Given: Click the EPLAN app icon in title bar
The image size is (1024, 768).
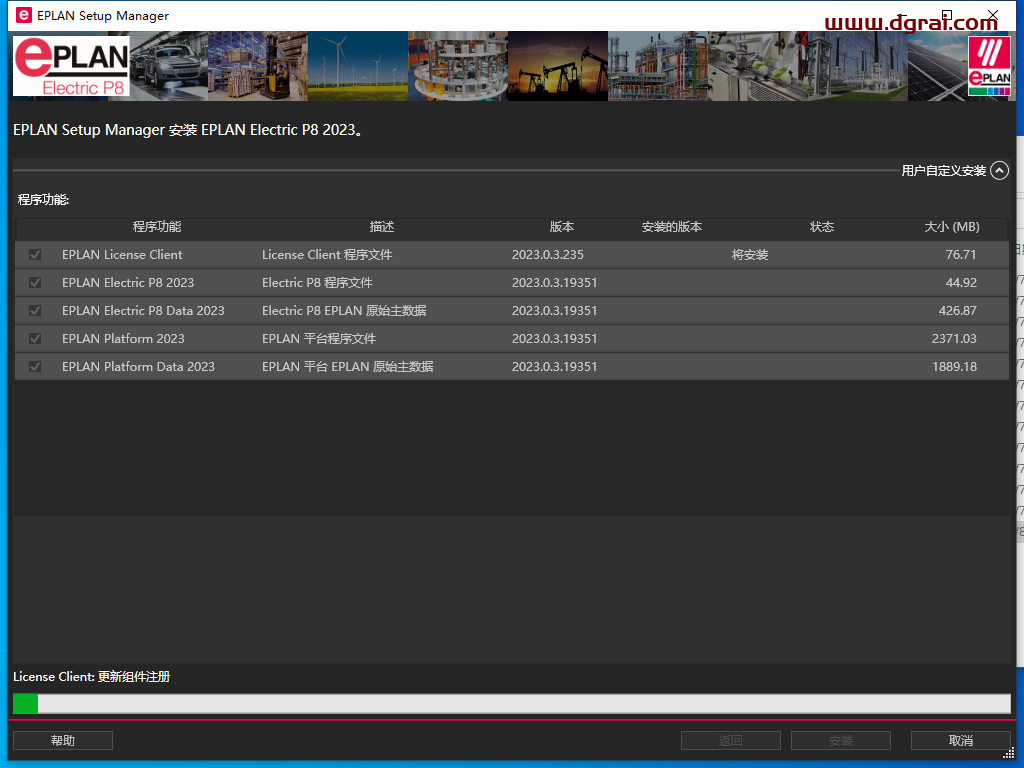Looking at the screenshot, I should pos(24,15).
